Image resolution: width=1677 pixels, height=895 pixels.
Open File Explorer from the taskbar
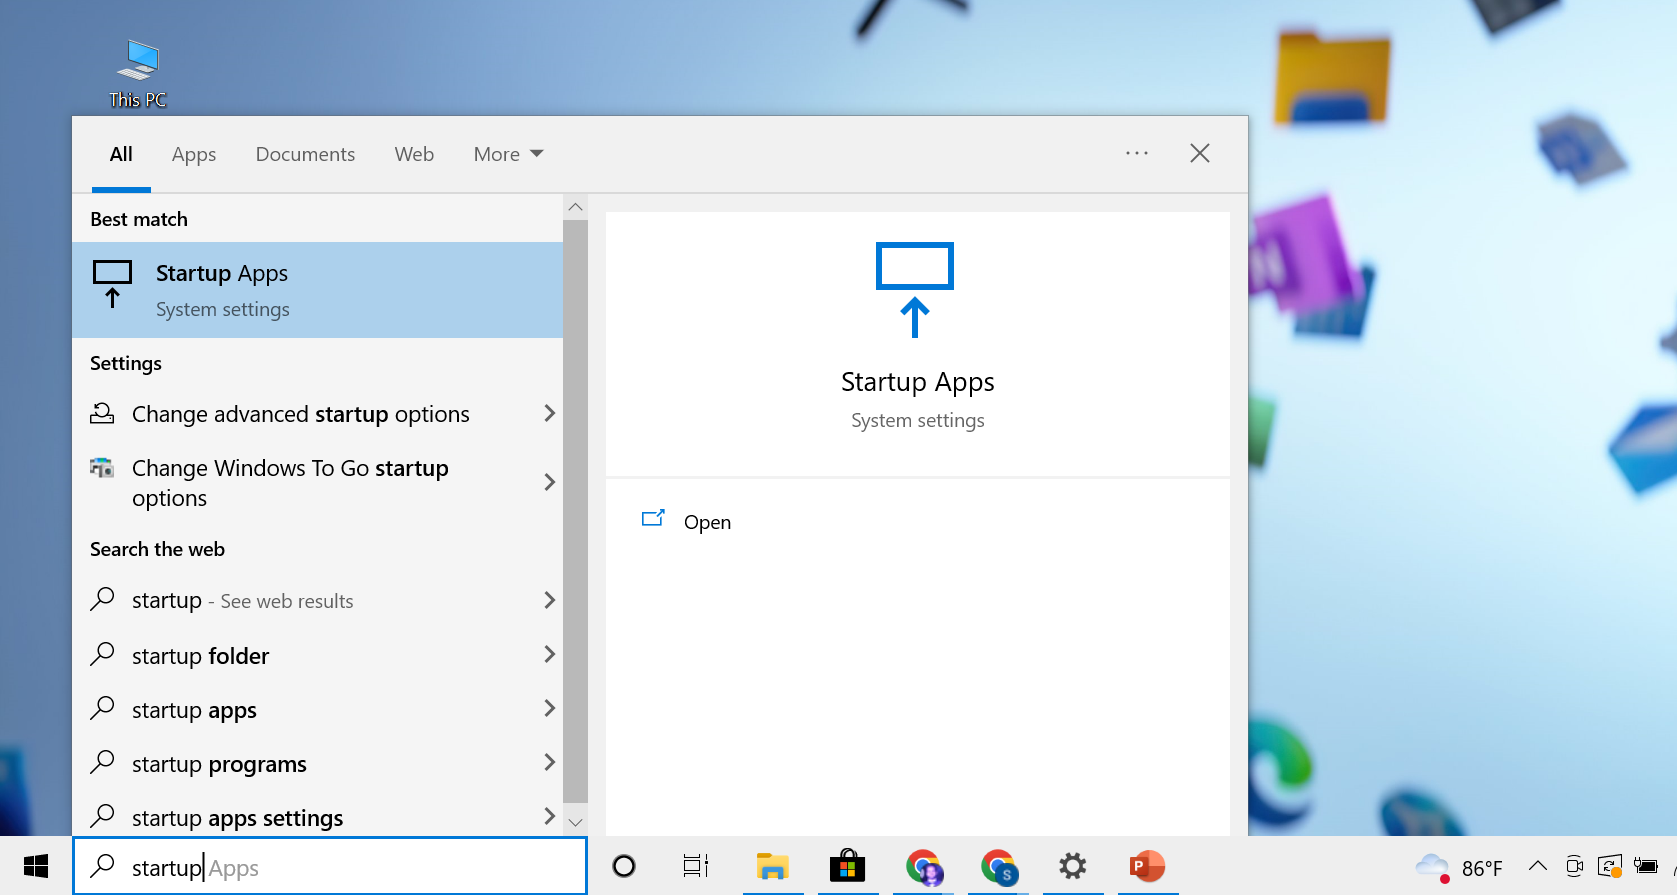(772, 866)
